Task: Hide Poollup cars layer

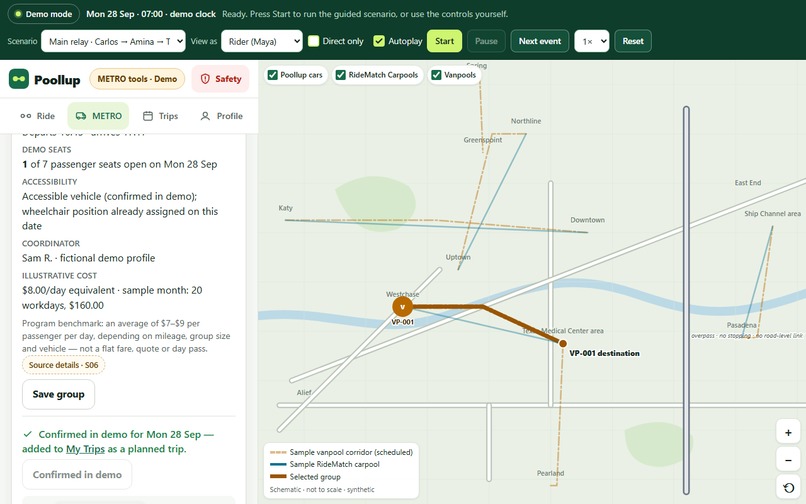Action: 272,75
